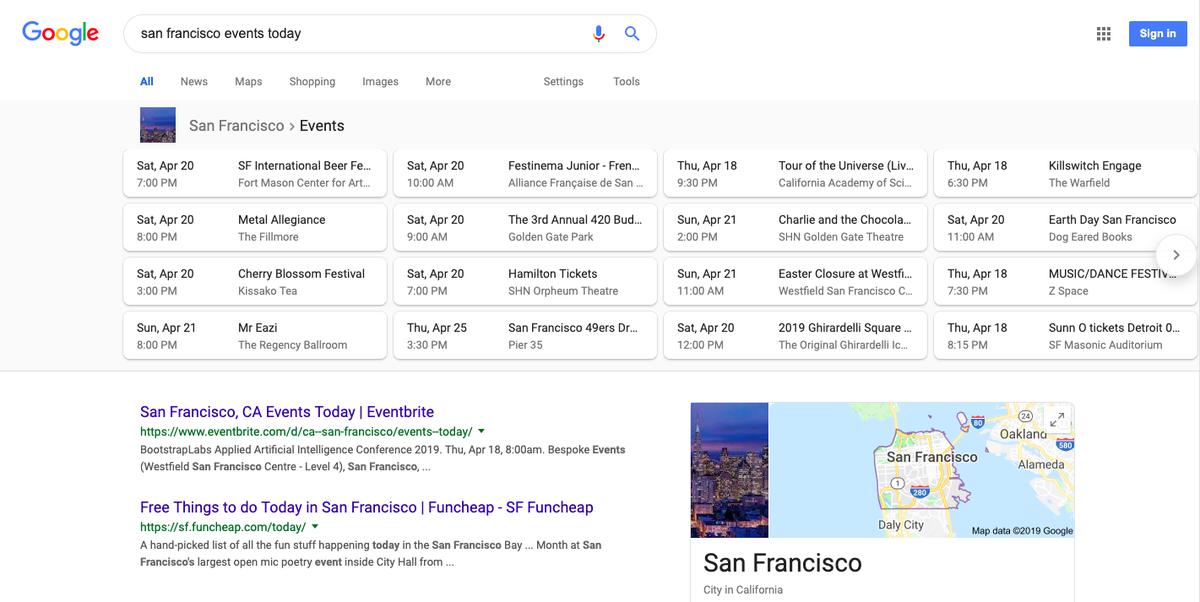Switch to the News tab

[193, 81]
